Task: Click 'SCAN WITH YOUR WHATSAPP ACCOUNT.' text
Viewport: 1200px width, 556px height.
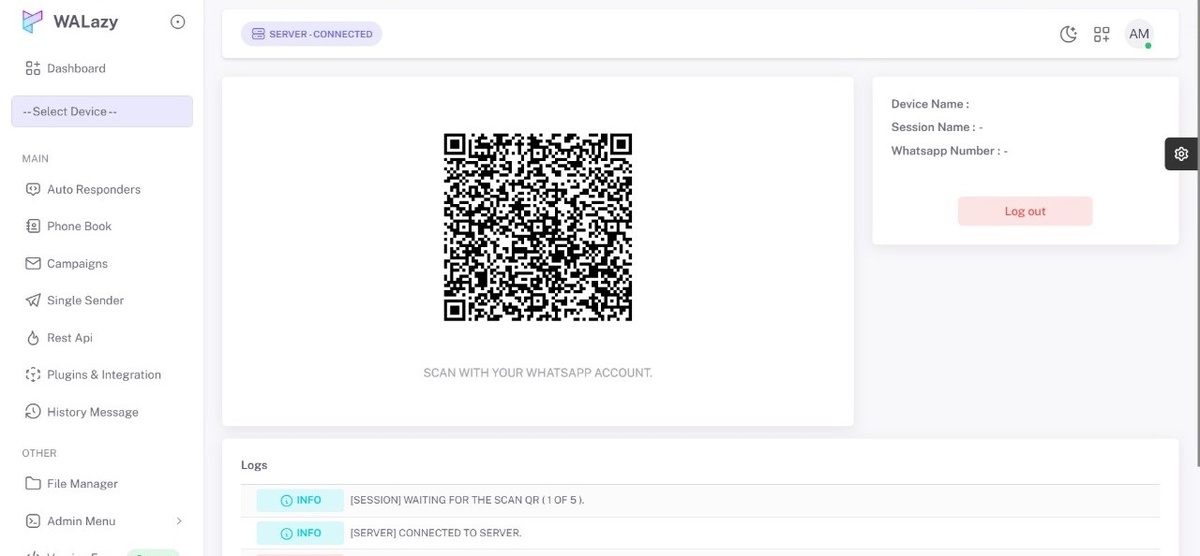Action: [x=538, y=373]
